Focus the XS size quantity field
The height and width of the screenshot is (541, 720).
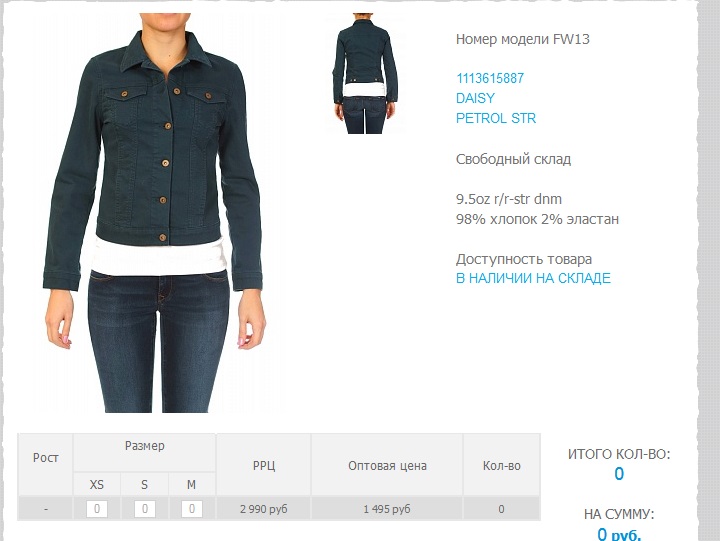point(97,509)
